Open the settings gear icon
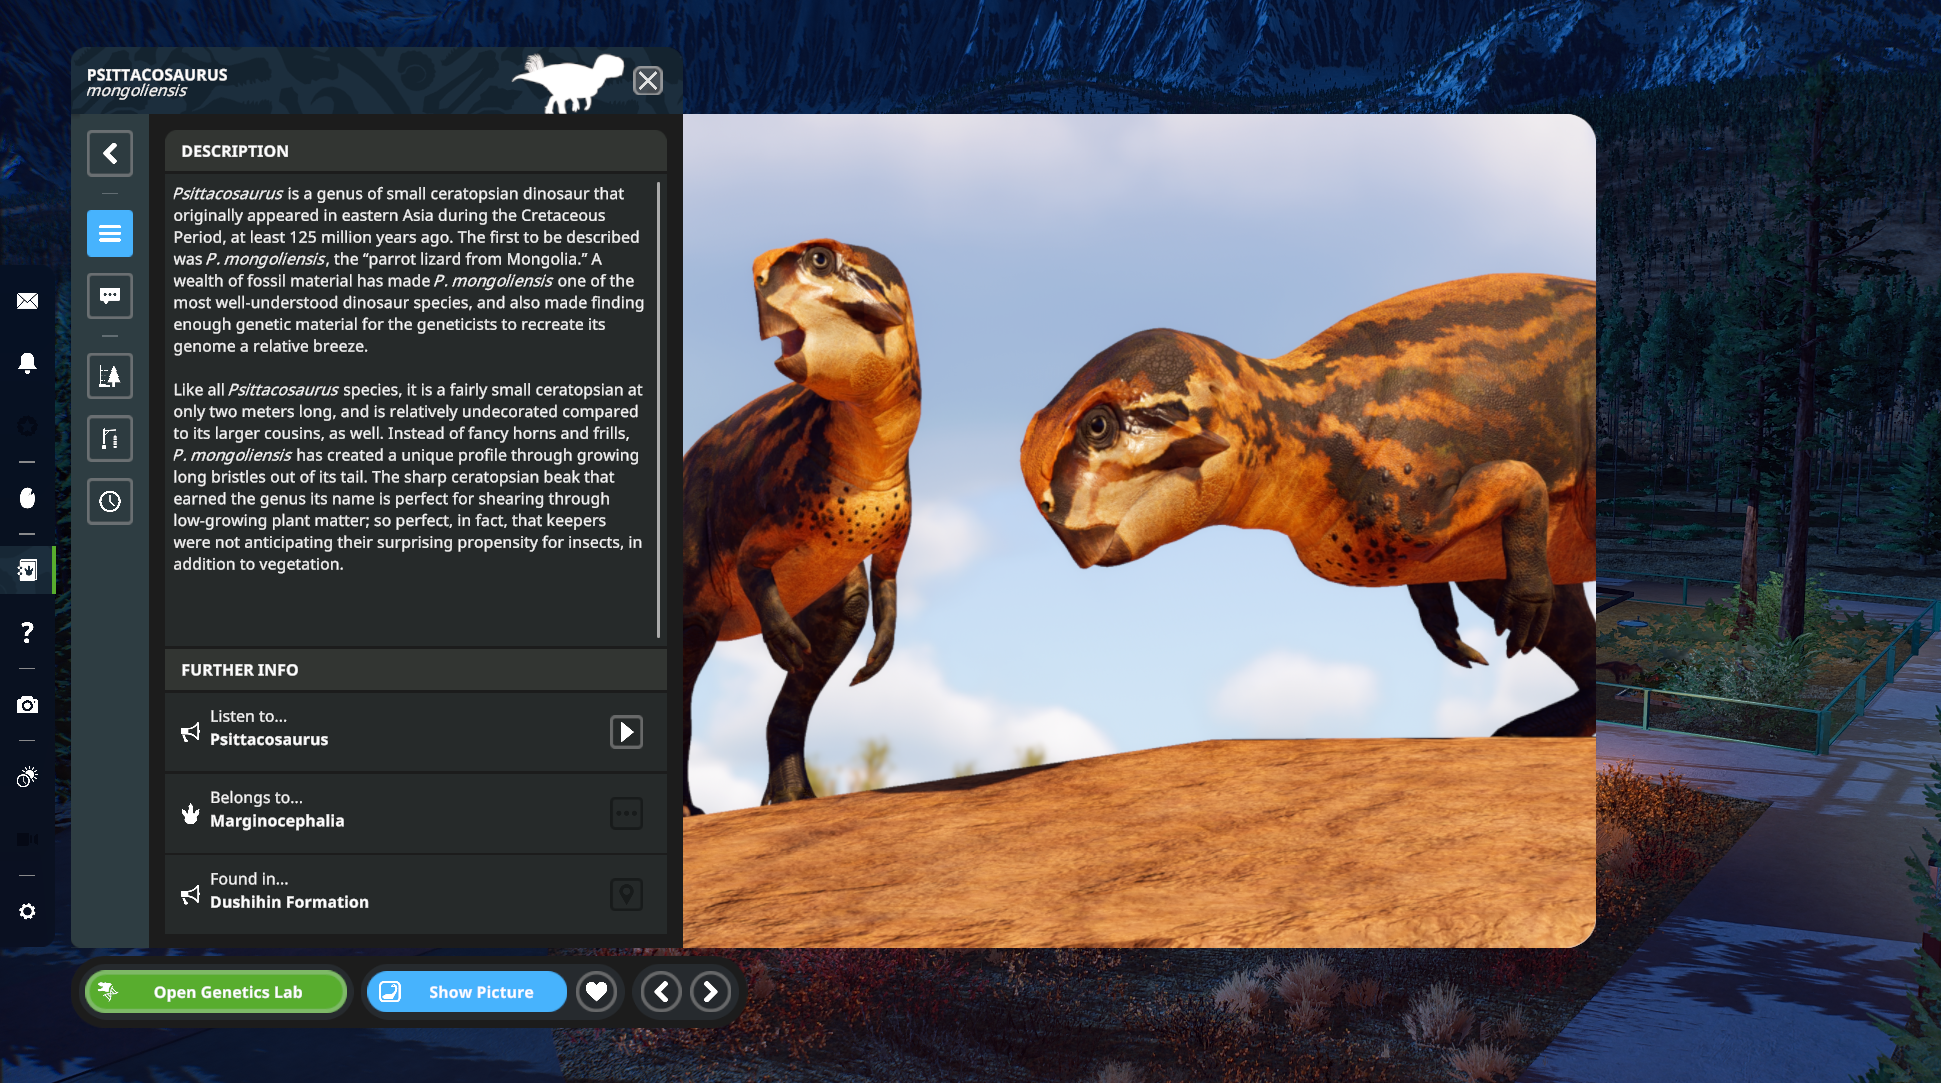 [27, 911]
